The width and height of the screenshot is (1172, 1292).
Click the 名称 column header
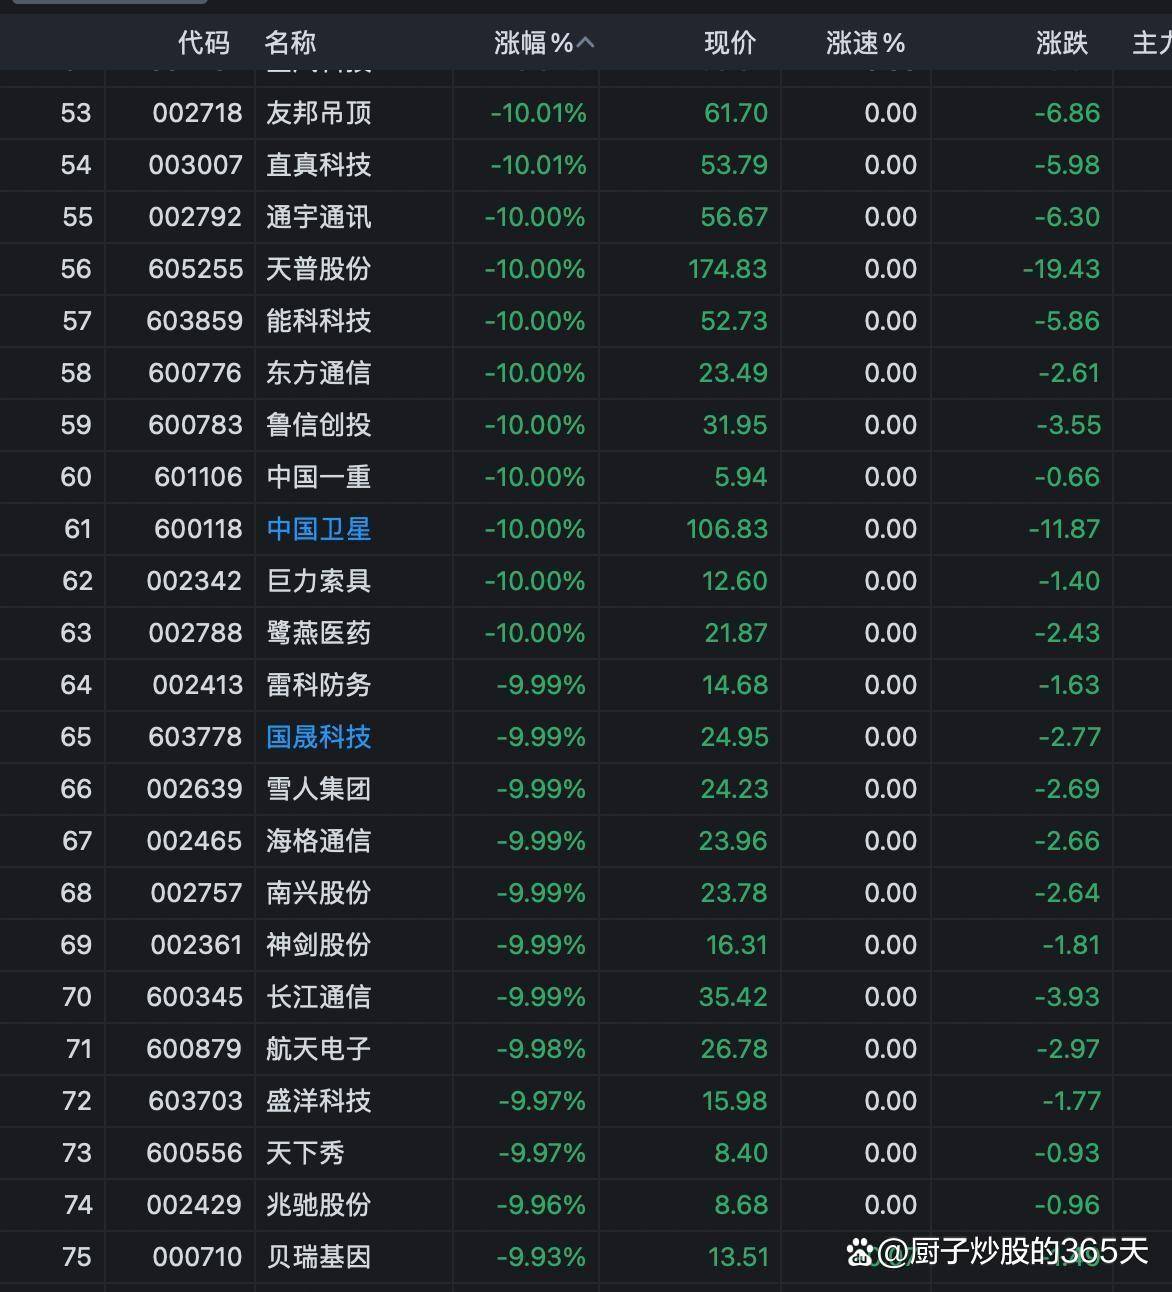[290, 43]
